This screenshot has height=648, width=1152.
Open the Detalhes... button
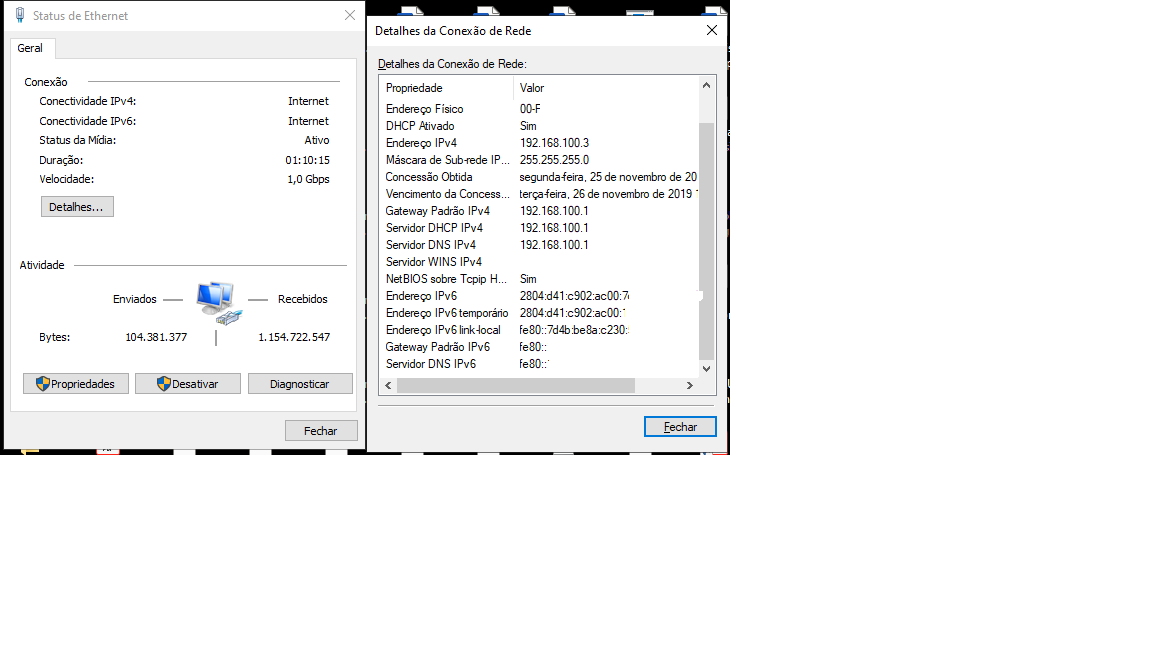[x=77, y=206]
